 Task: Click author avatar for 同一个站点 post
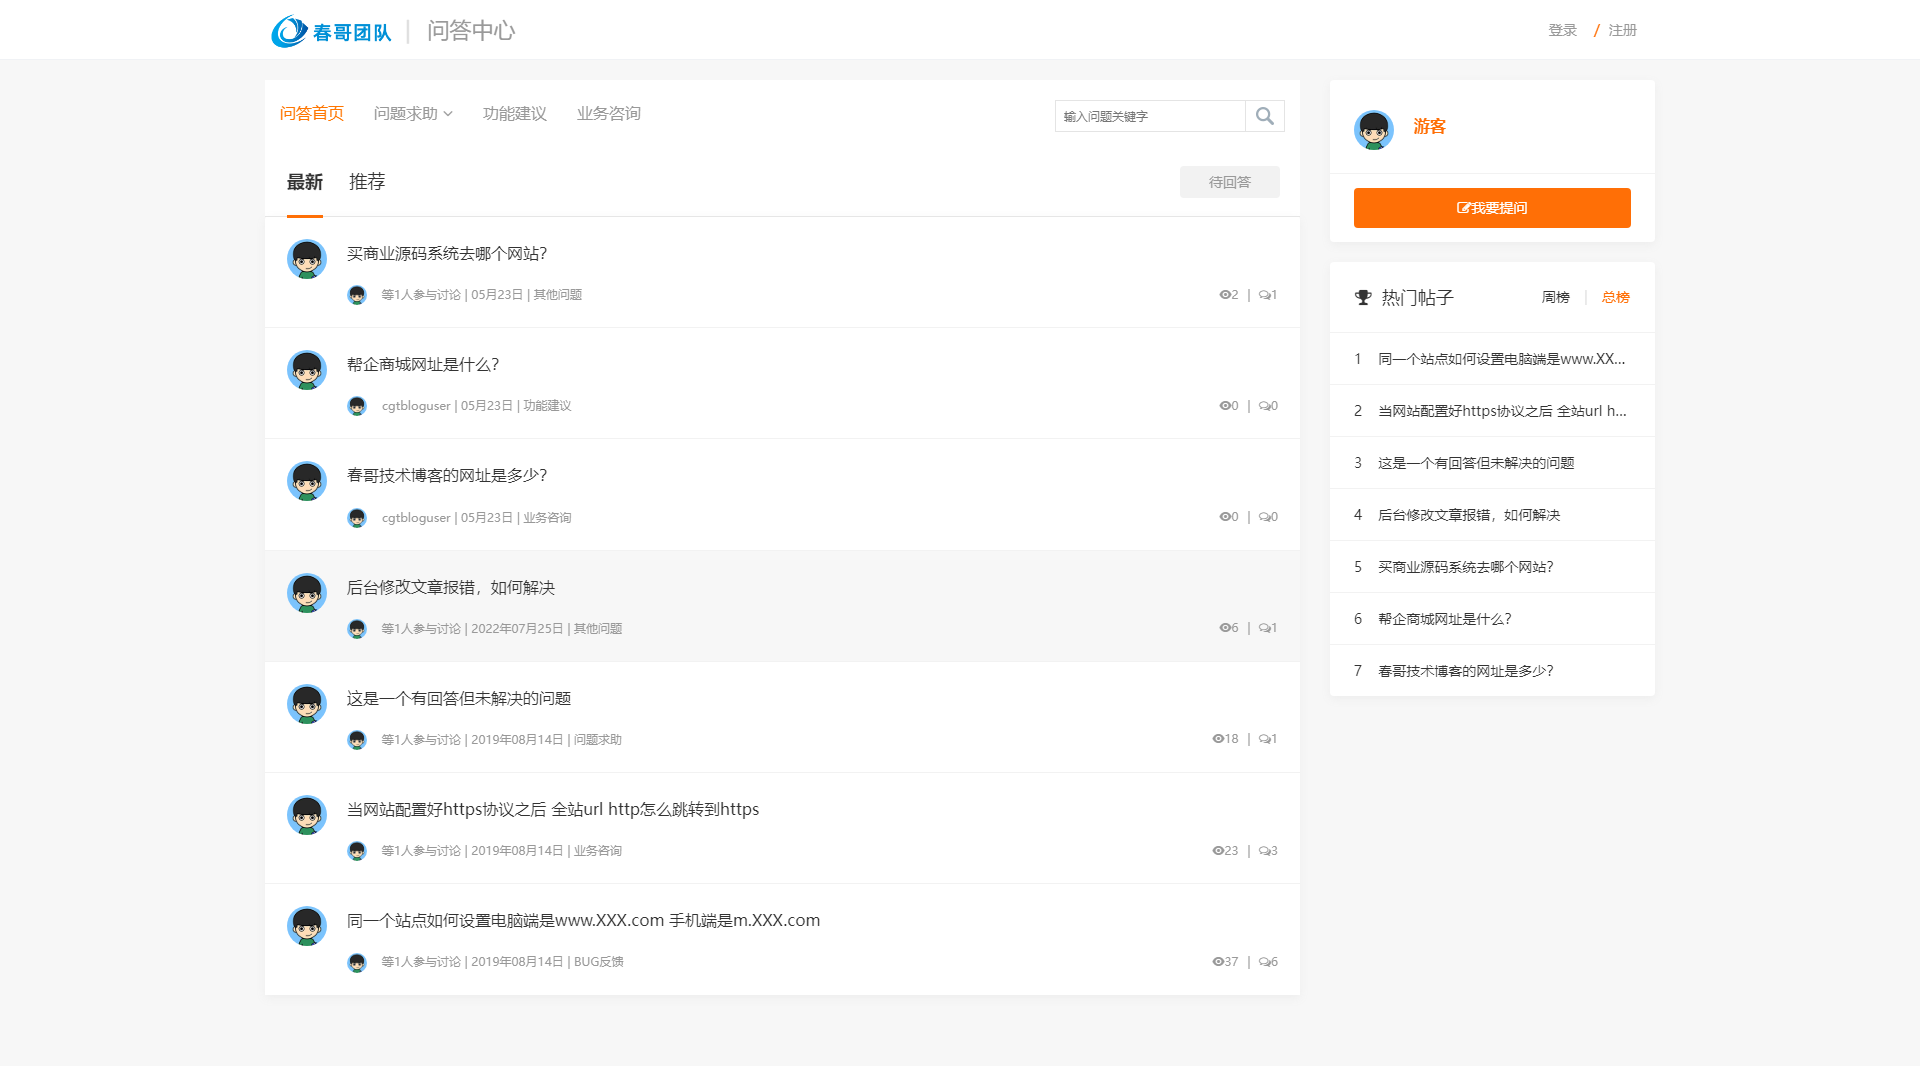click(x=307, y=926)
